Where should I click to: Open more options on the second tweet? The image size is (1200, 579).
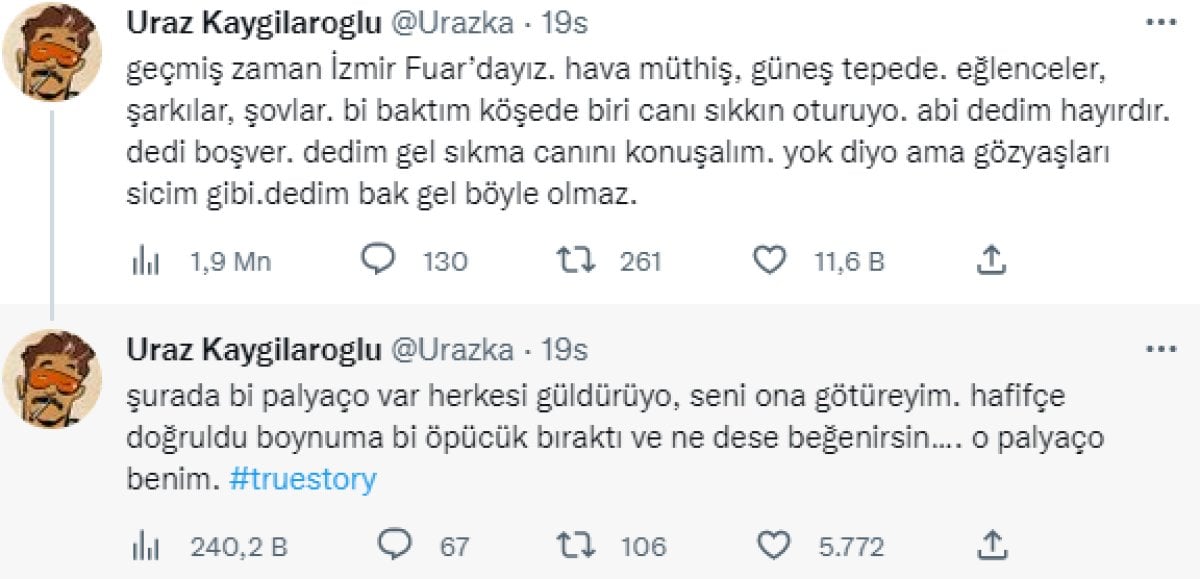click(1161, 350)
